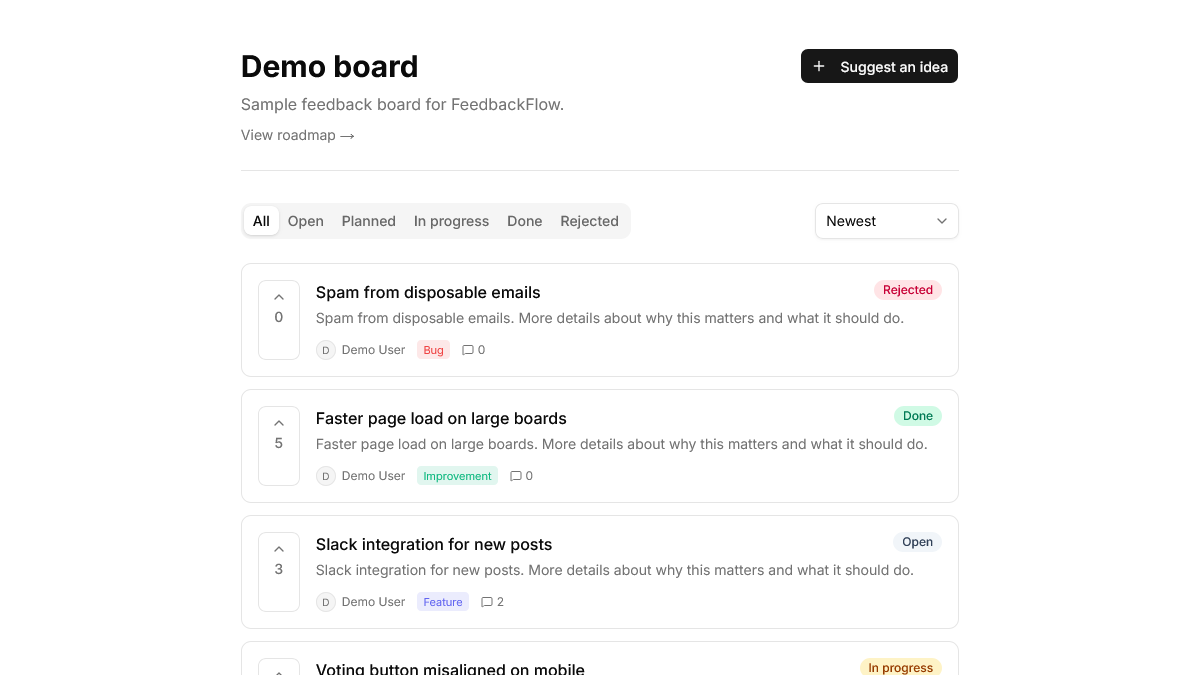Click Demo User avatar on Slack integration post
The image size is (1200, 675).
pos(326,602)
